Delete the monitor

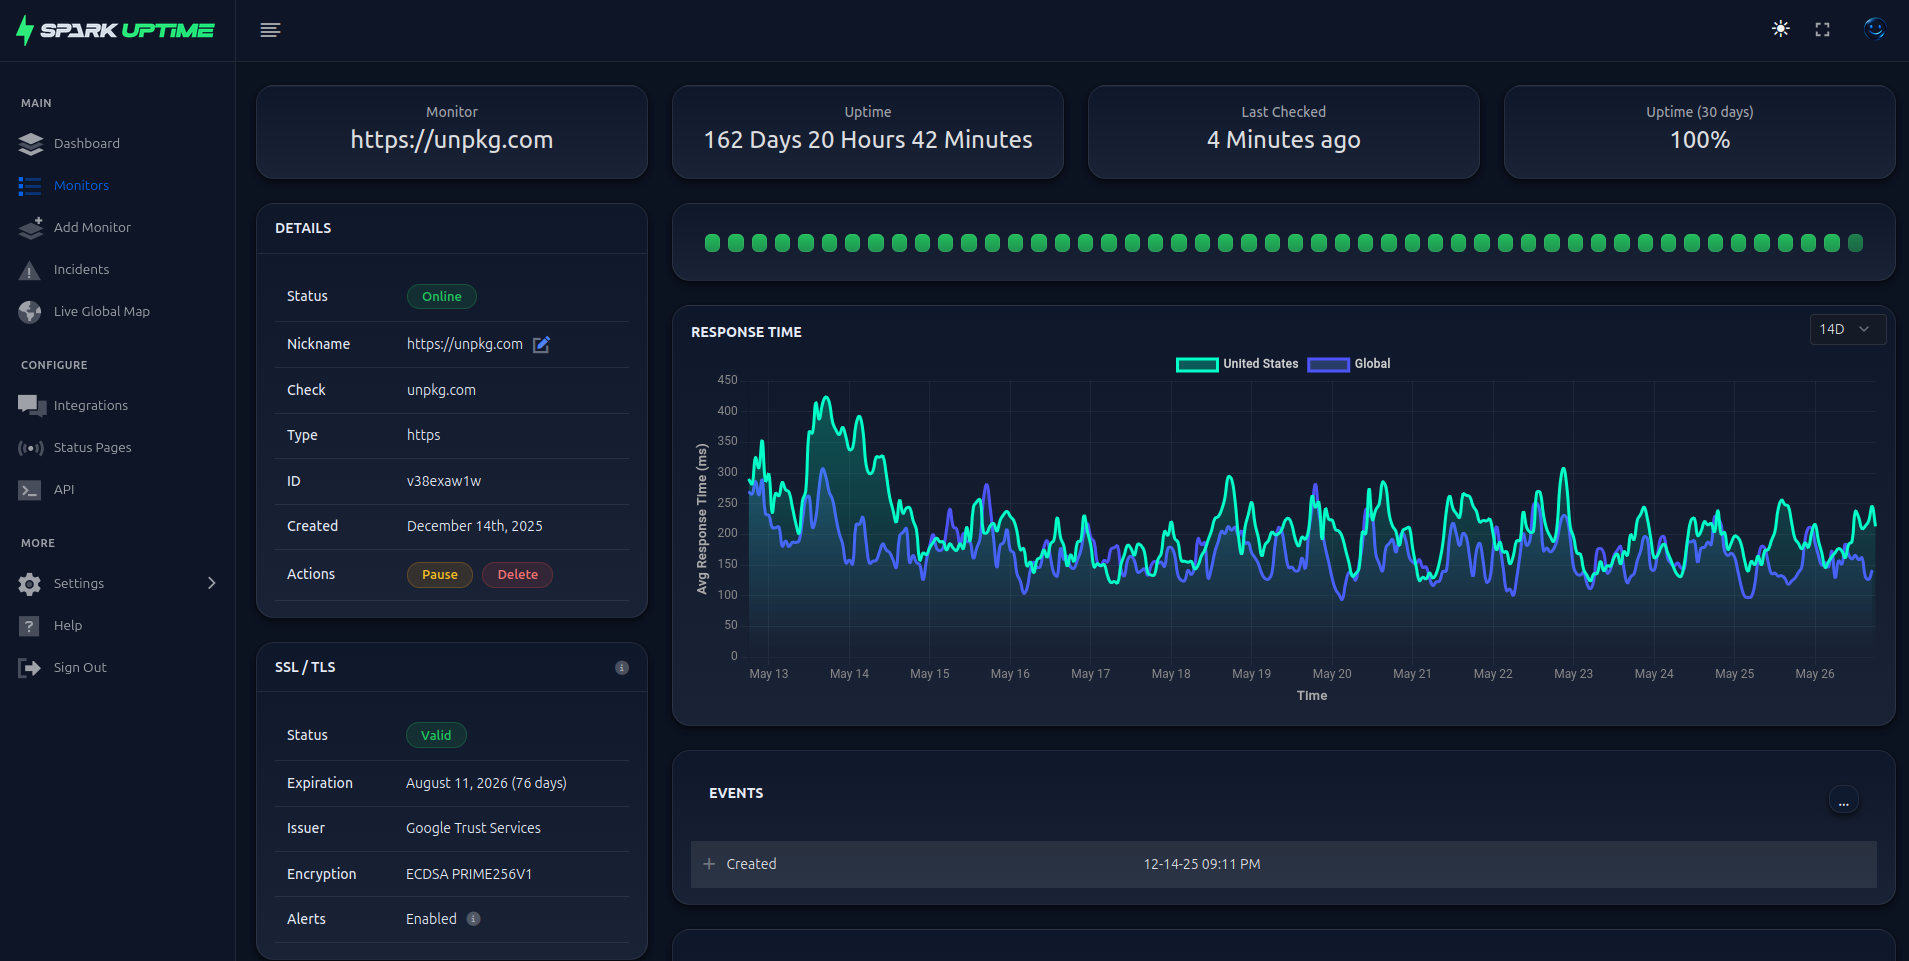pyautogui.click(x=518, y=575)
